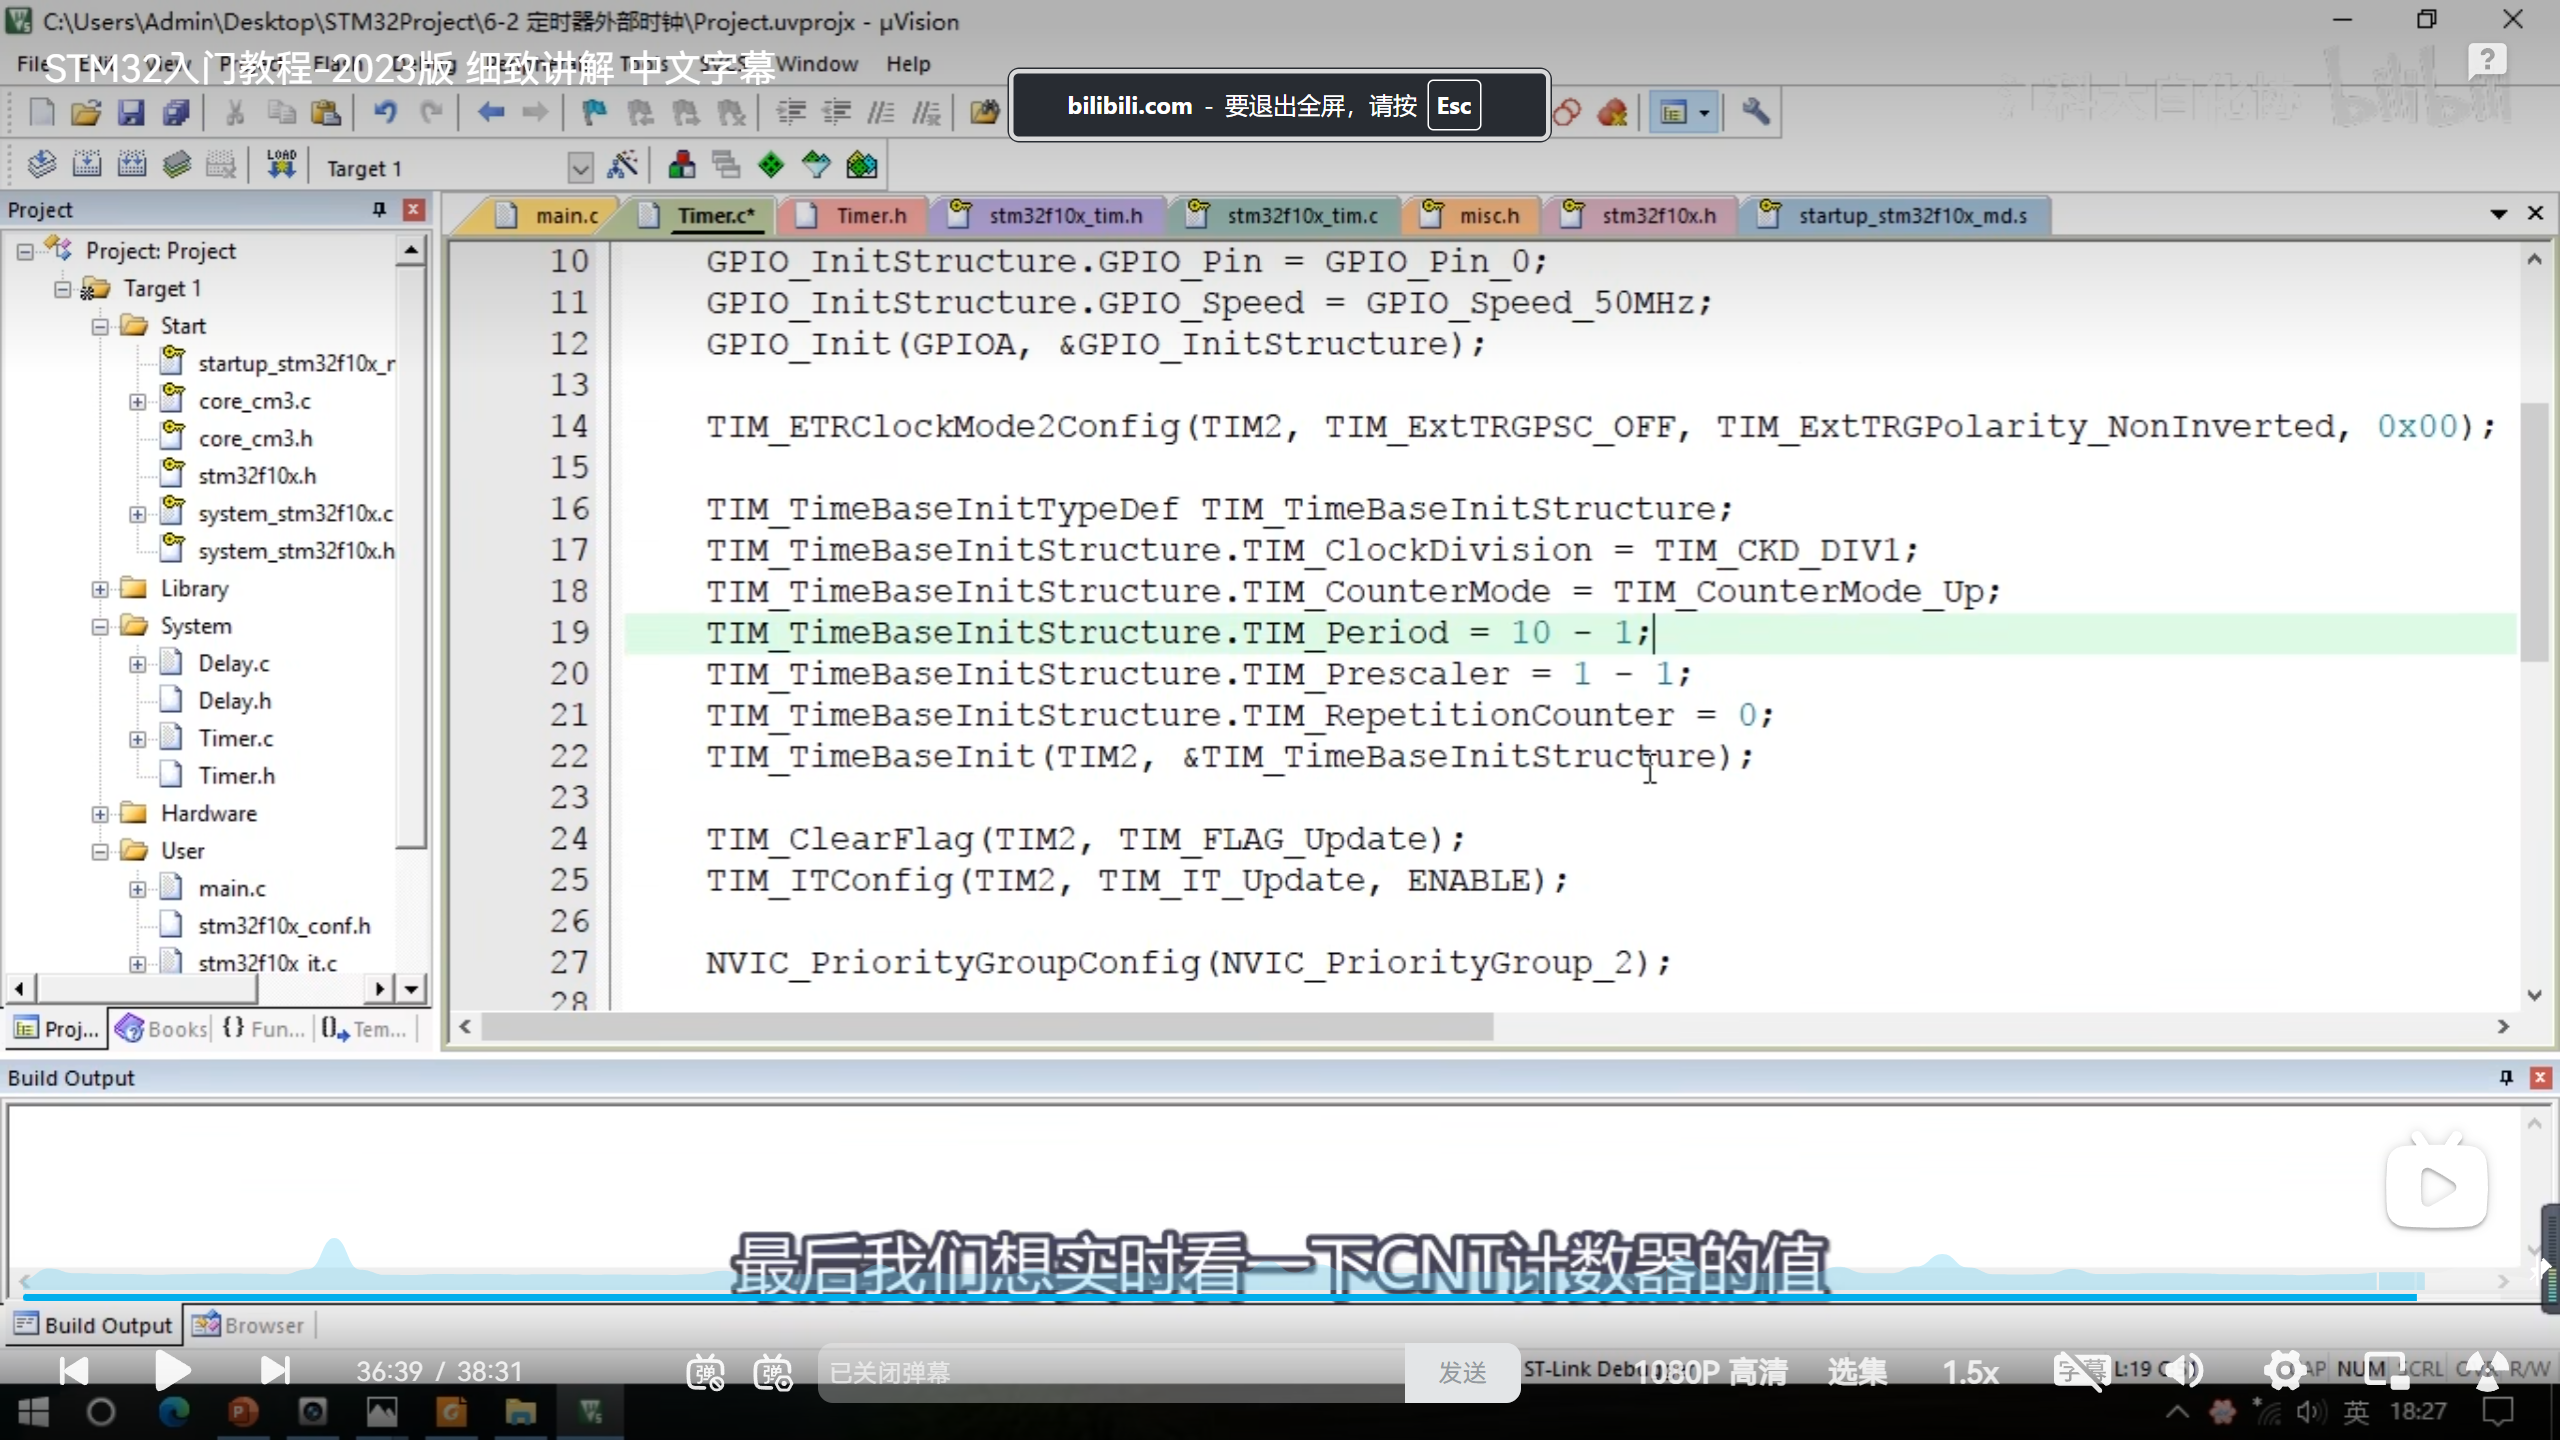Image resolution: width=2560 pixels, height=1440 pixels.
Task: Click the Download to flash LOAD icon
Action: (281, 165)
